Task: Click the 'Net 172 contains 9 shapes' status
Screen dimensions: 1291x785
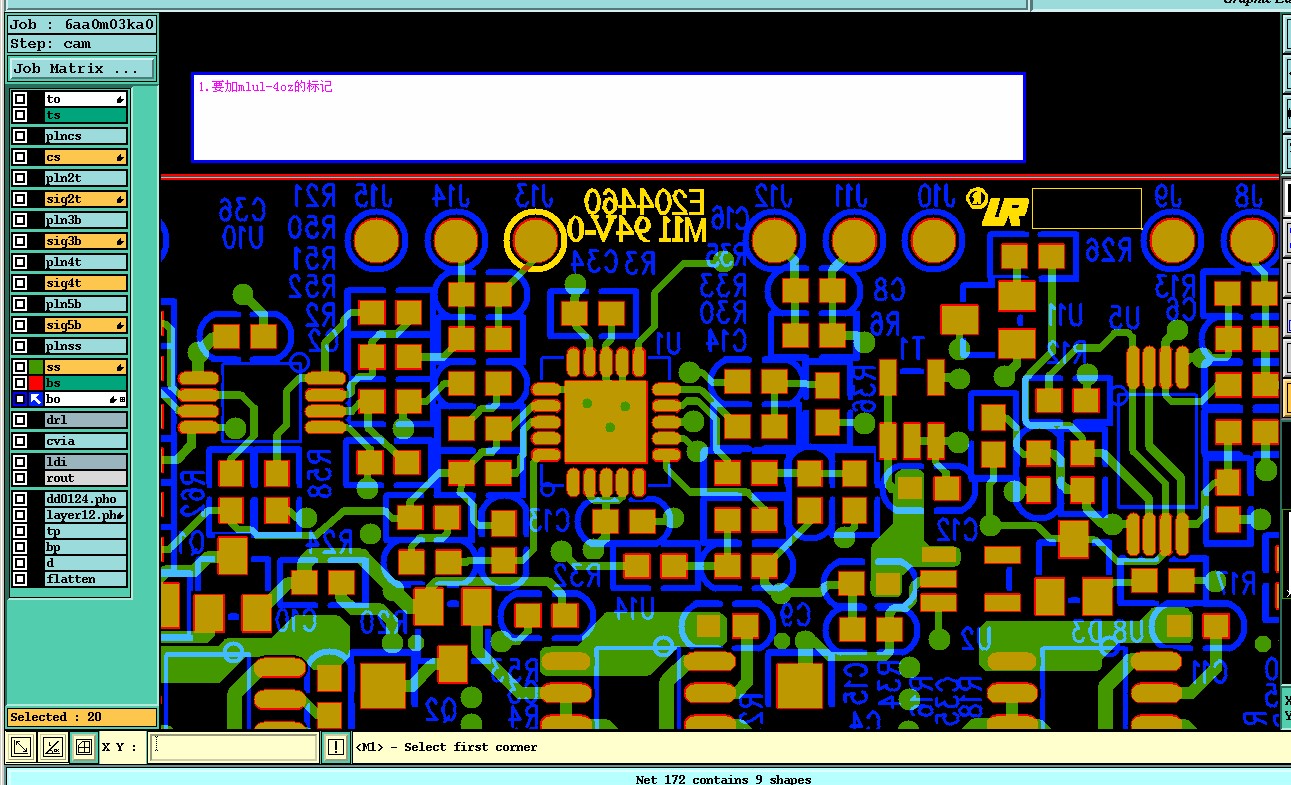Action: pos(723,779)
